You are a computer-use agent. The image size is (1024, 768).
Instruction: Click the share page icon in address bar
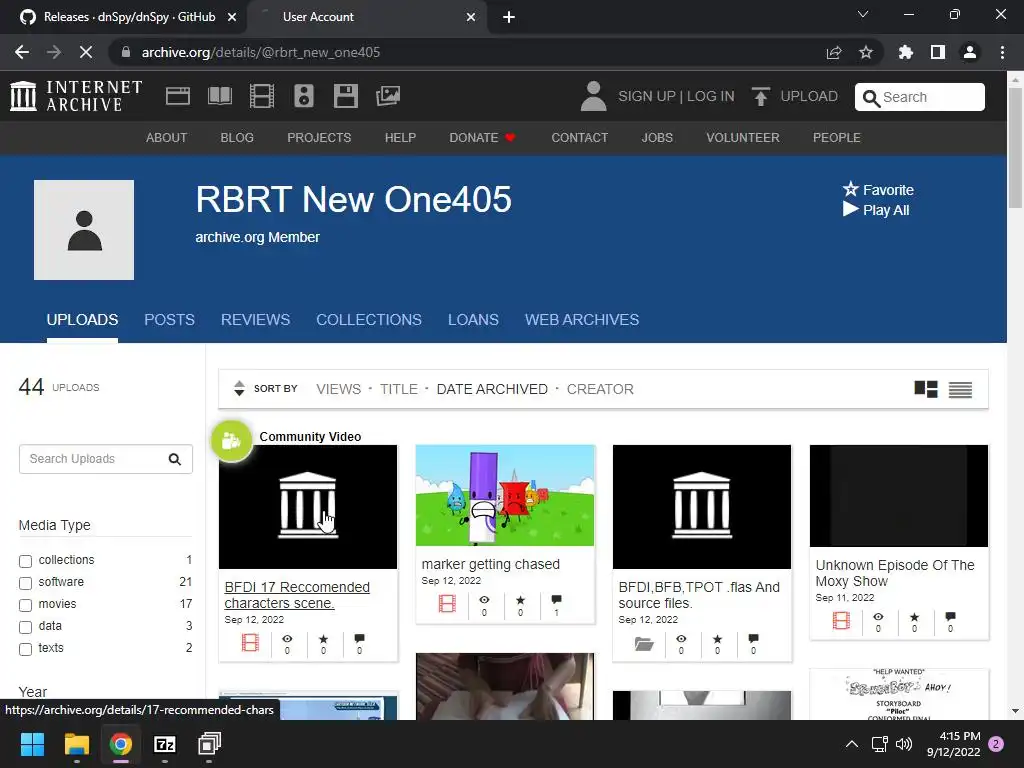coord(834,52)
